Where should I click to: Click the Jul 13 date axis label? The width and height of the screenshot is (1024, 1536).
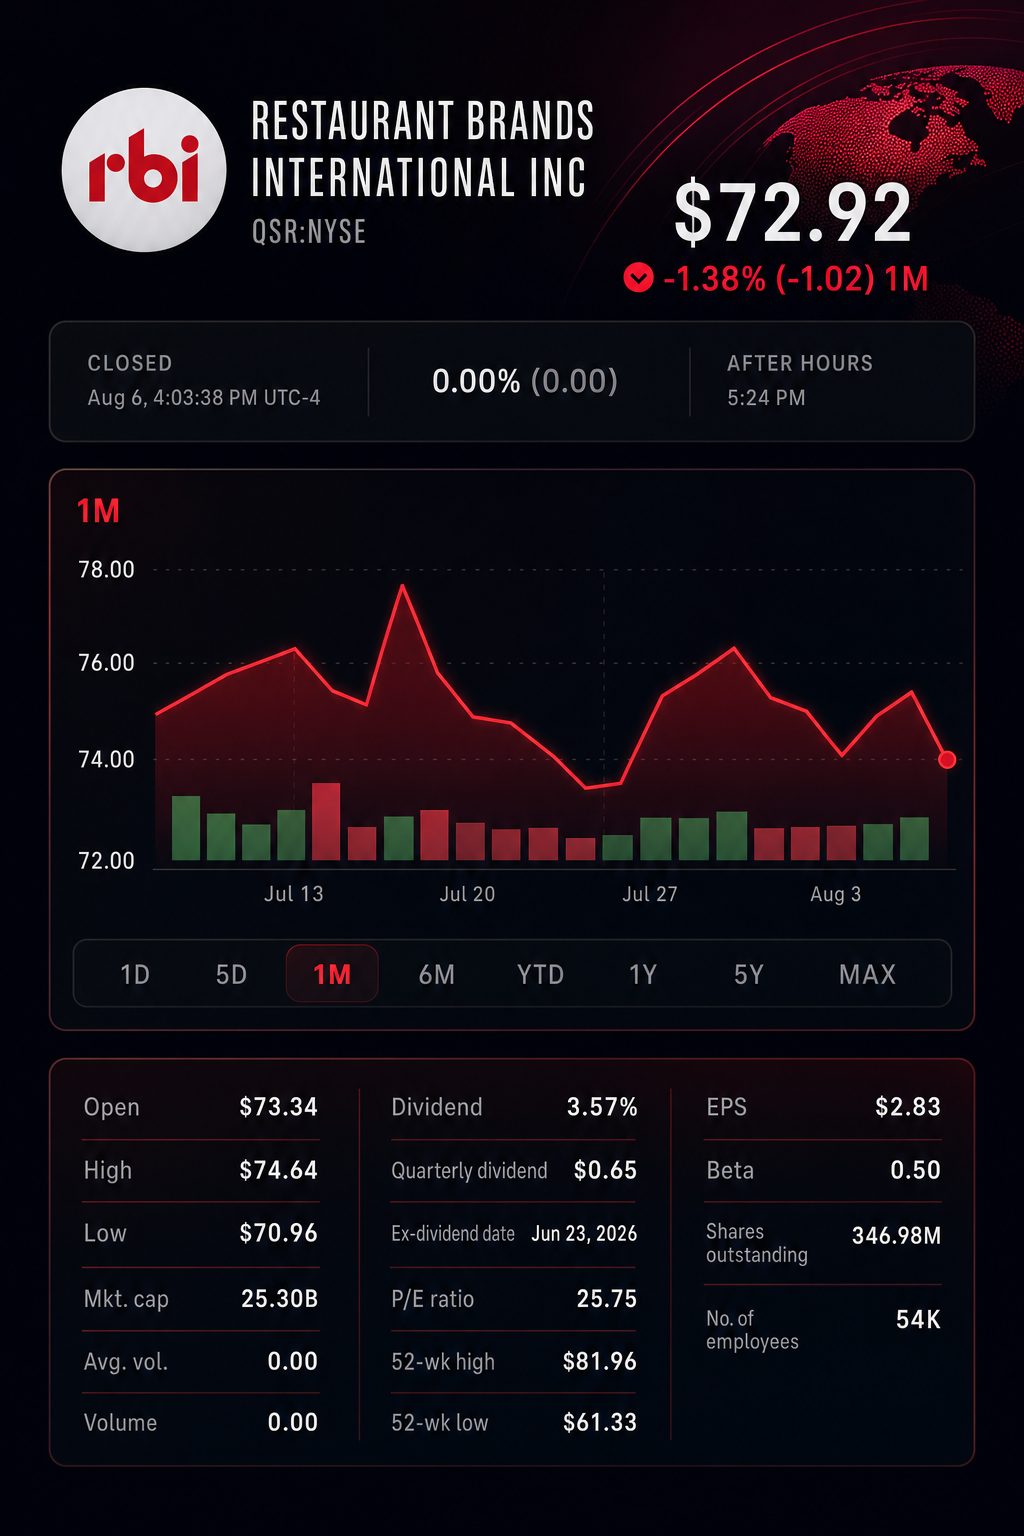click(x=294, y=894)
